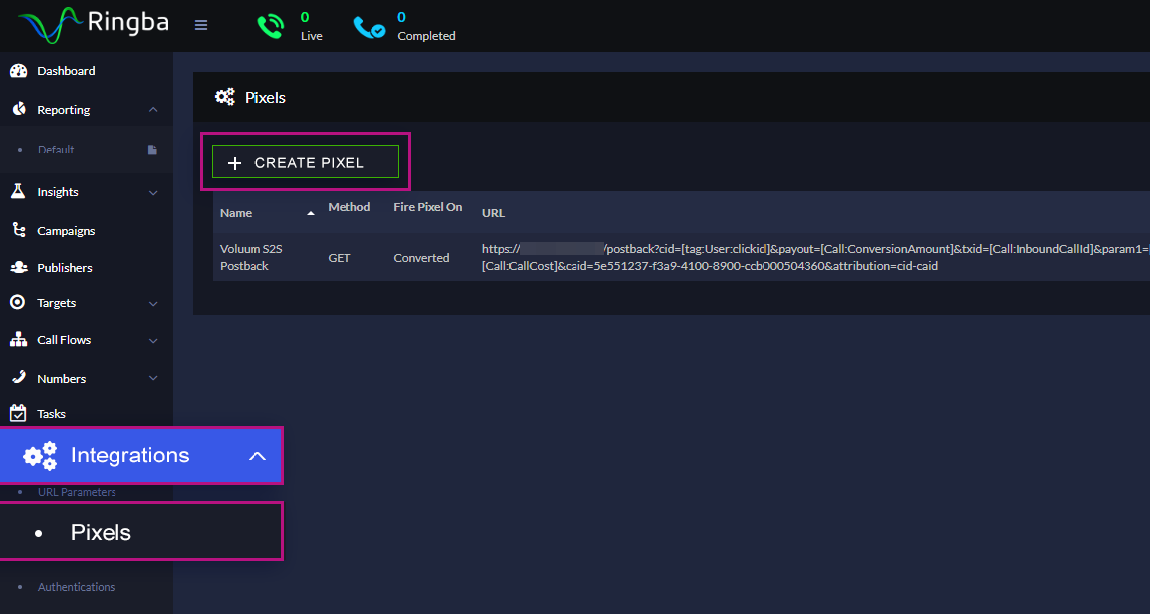Click the gears icon in Pixels header

tap(224, 97)
